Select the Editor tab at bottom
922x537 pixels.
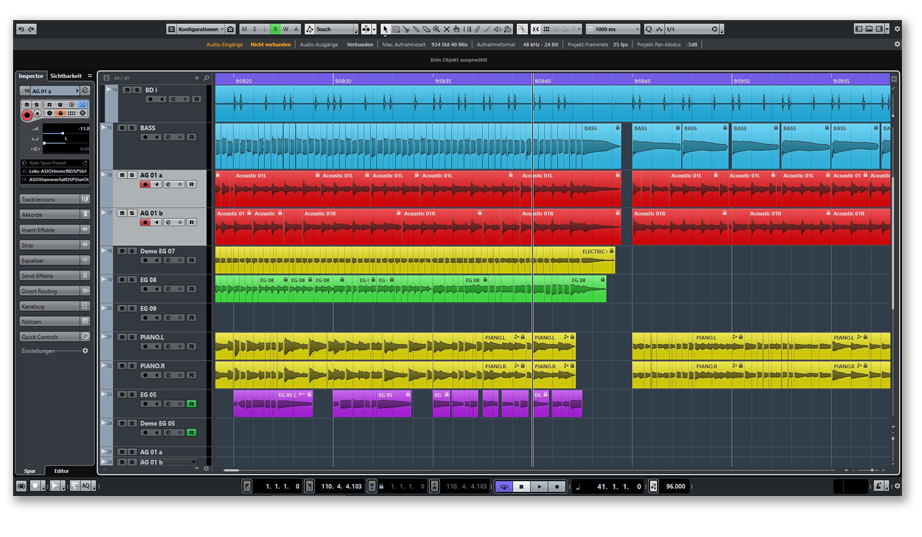pyautogui.click(x=62, y=471)
